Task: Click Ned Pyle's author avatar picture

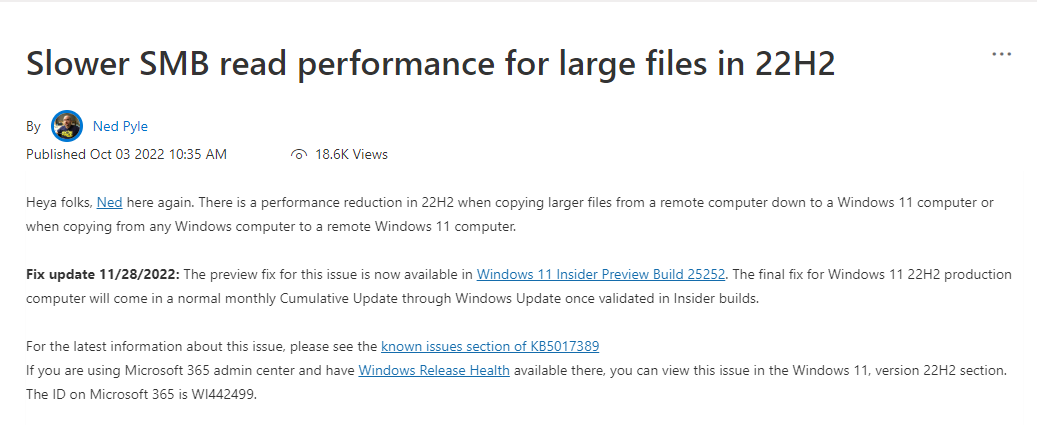Action: [x=67, y=126]
